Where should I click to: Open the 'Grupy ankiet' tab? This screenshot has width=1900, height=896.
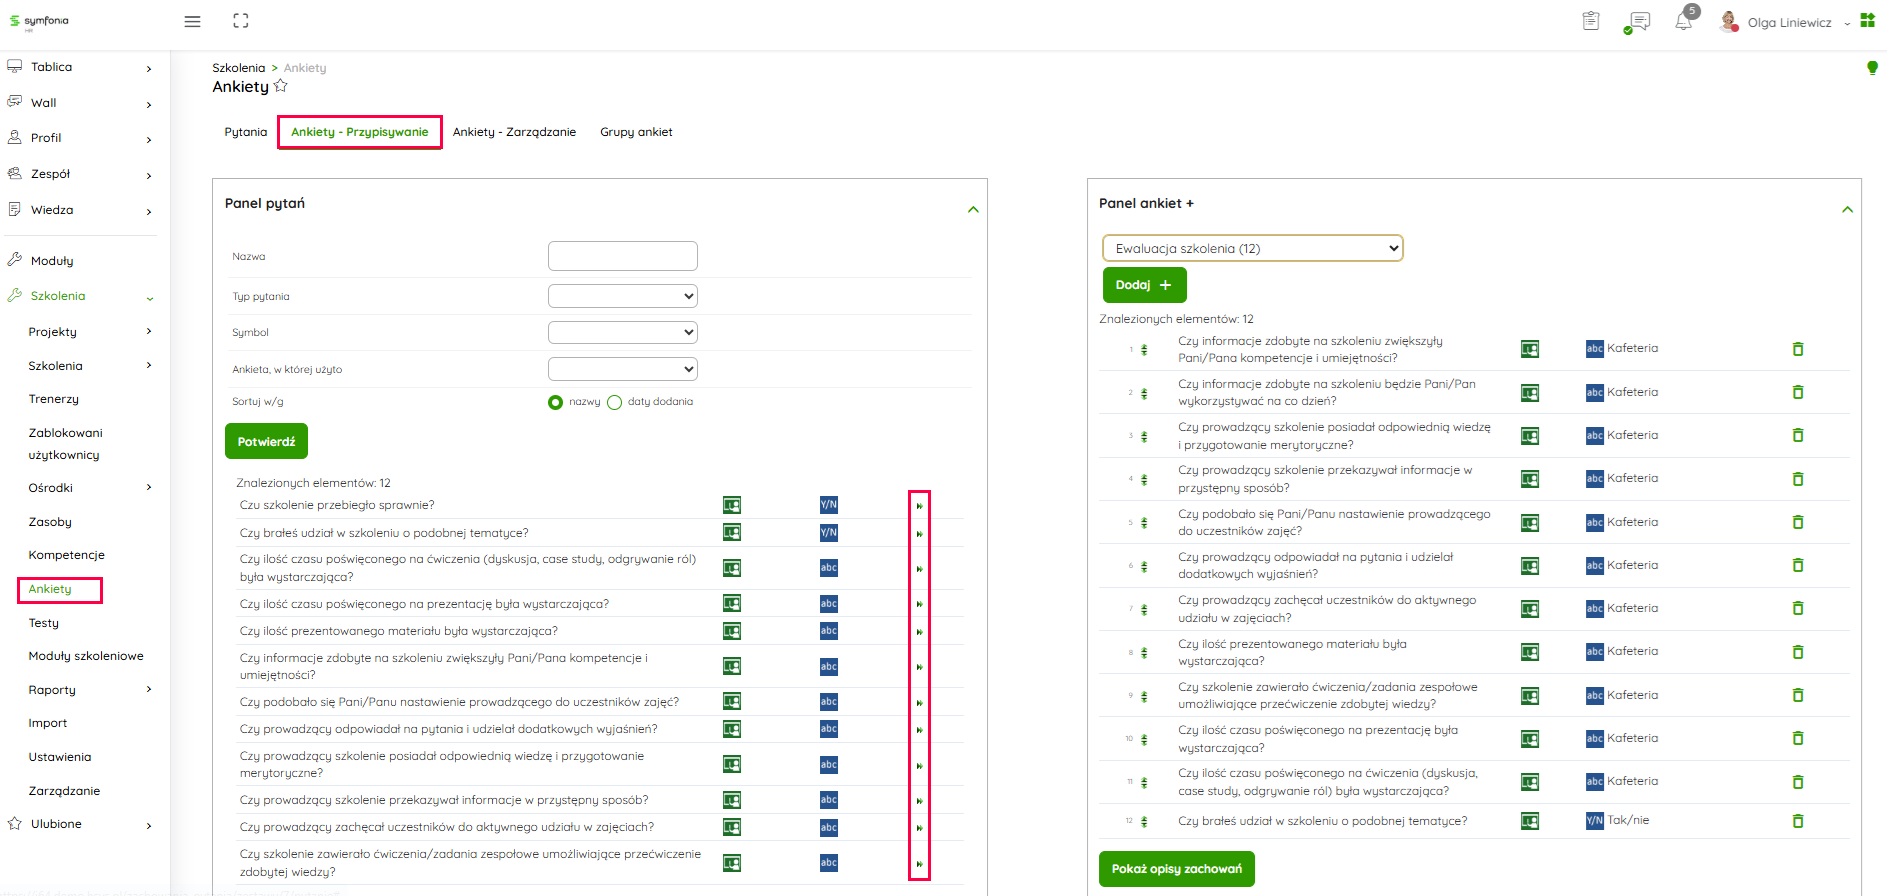pyautogui.click(x=636, y=132)
